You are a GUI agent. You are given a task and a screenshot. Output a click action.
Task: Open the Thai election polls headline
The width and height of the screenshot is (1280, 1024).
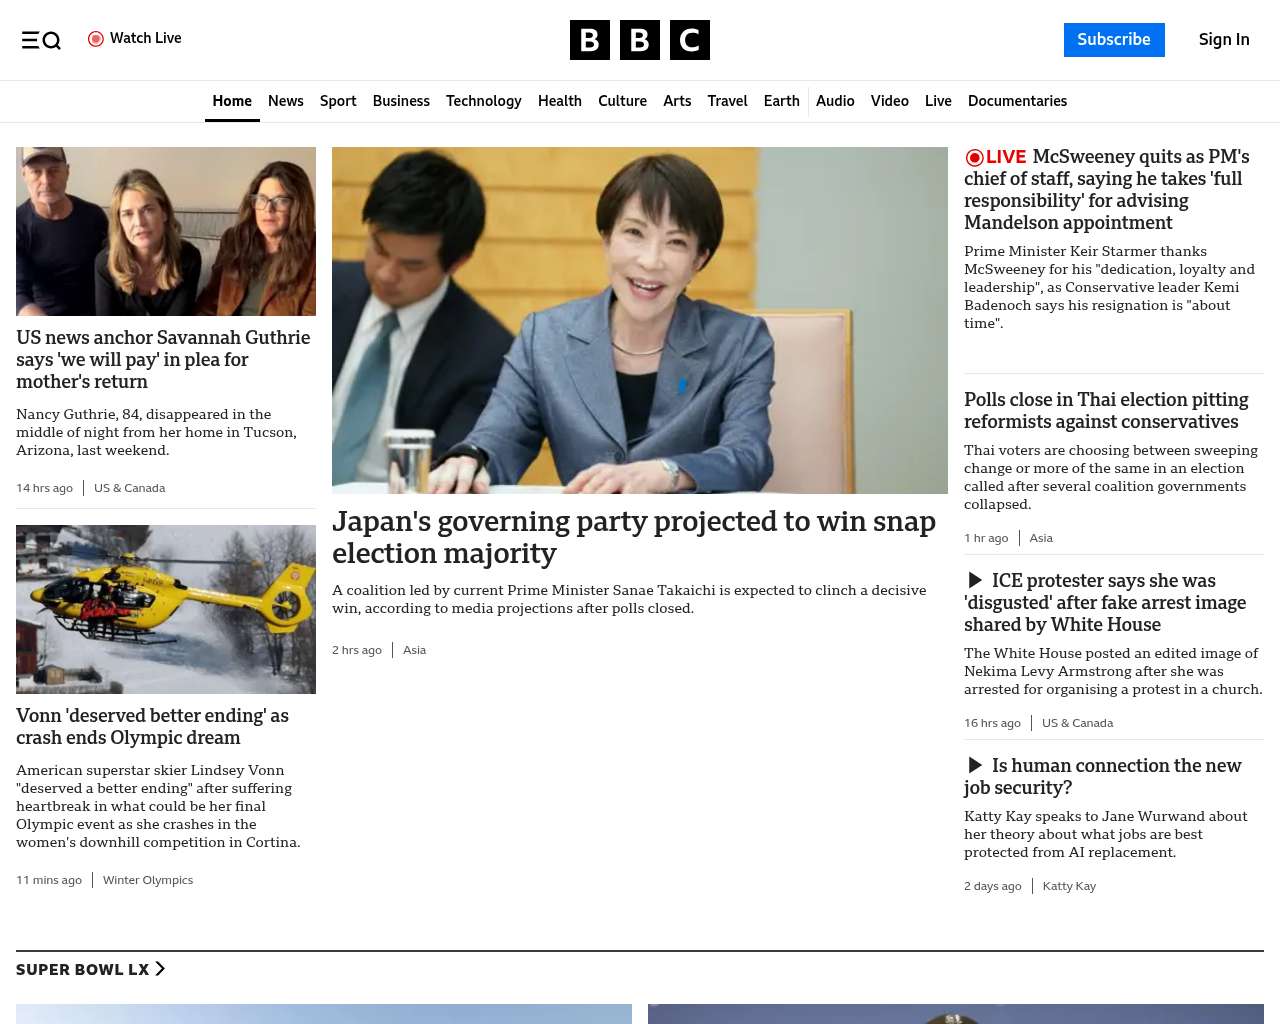(1106, 411)
